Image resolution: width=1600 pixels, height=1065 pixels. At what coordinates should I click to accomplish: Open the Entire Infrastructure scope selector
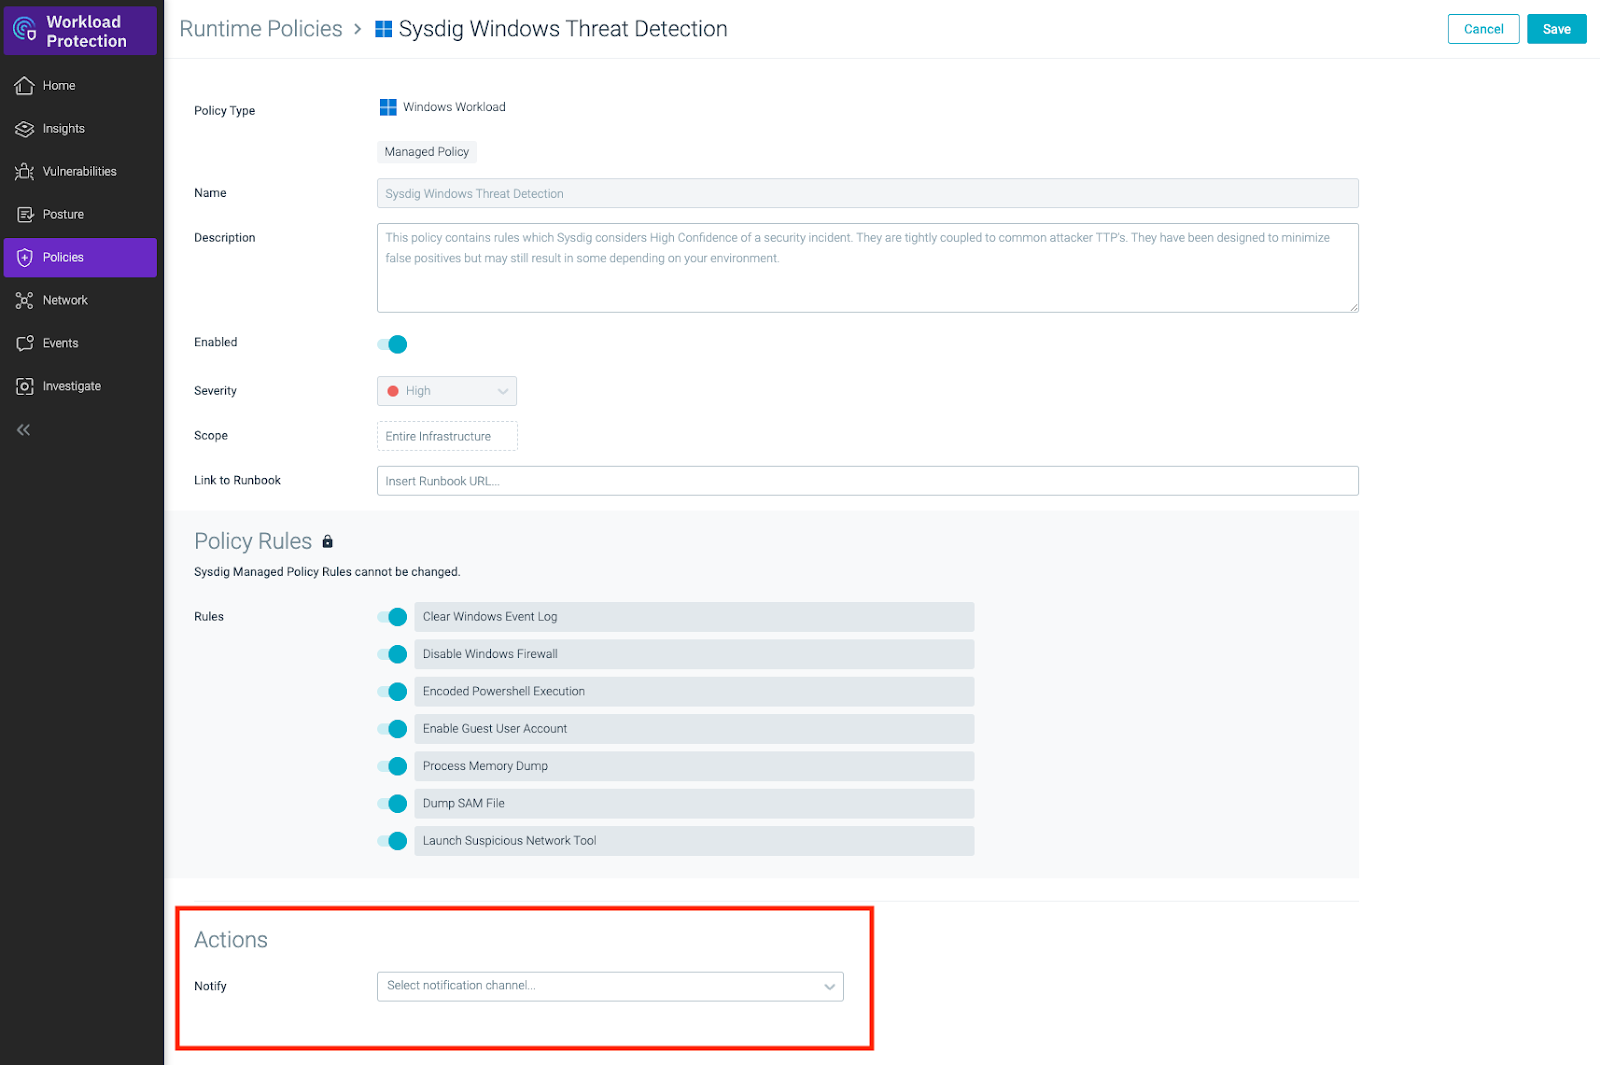[x=447, y=436]
